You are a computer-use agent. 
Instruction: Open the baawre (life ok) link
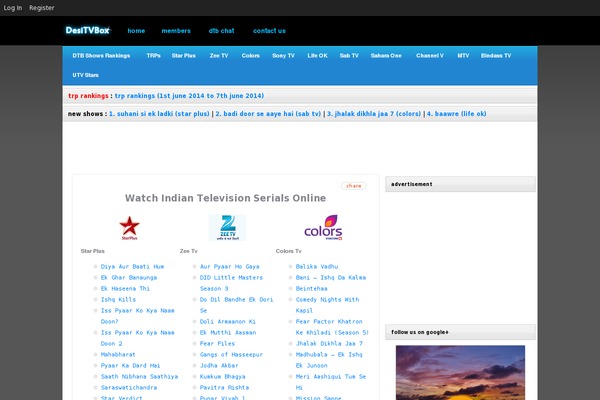tap(457, 114)
